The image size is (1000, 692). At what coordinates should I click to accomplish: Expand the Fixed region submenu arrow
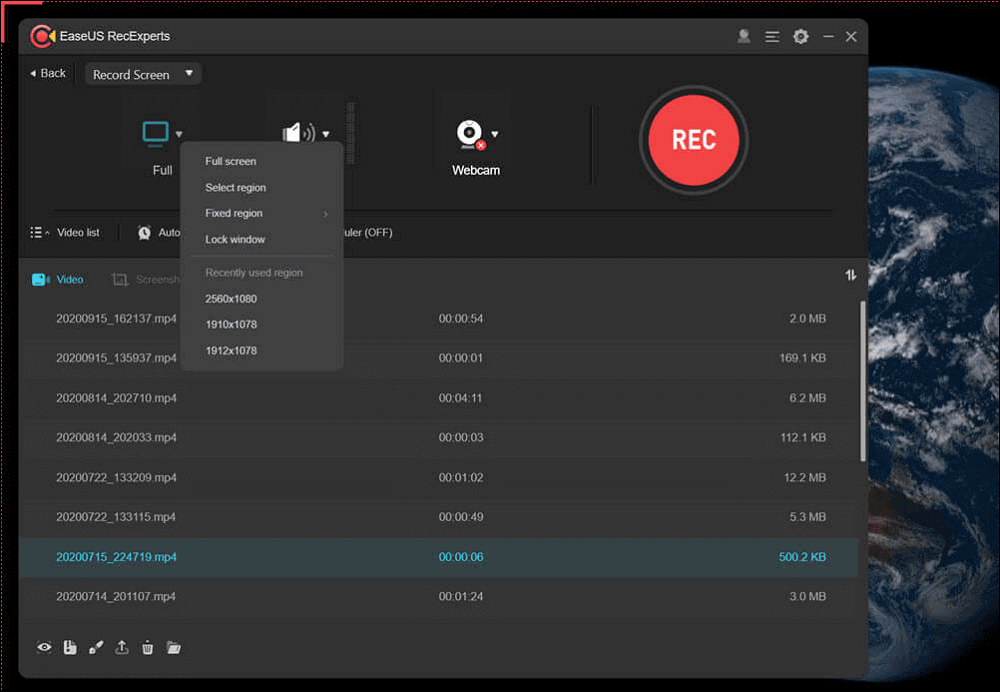click(325, 214)
